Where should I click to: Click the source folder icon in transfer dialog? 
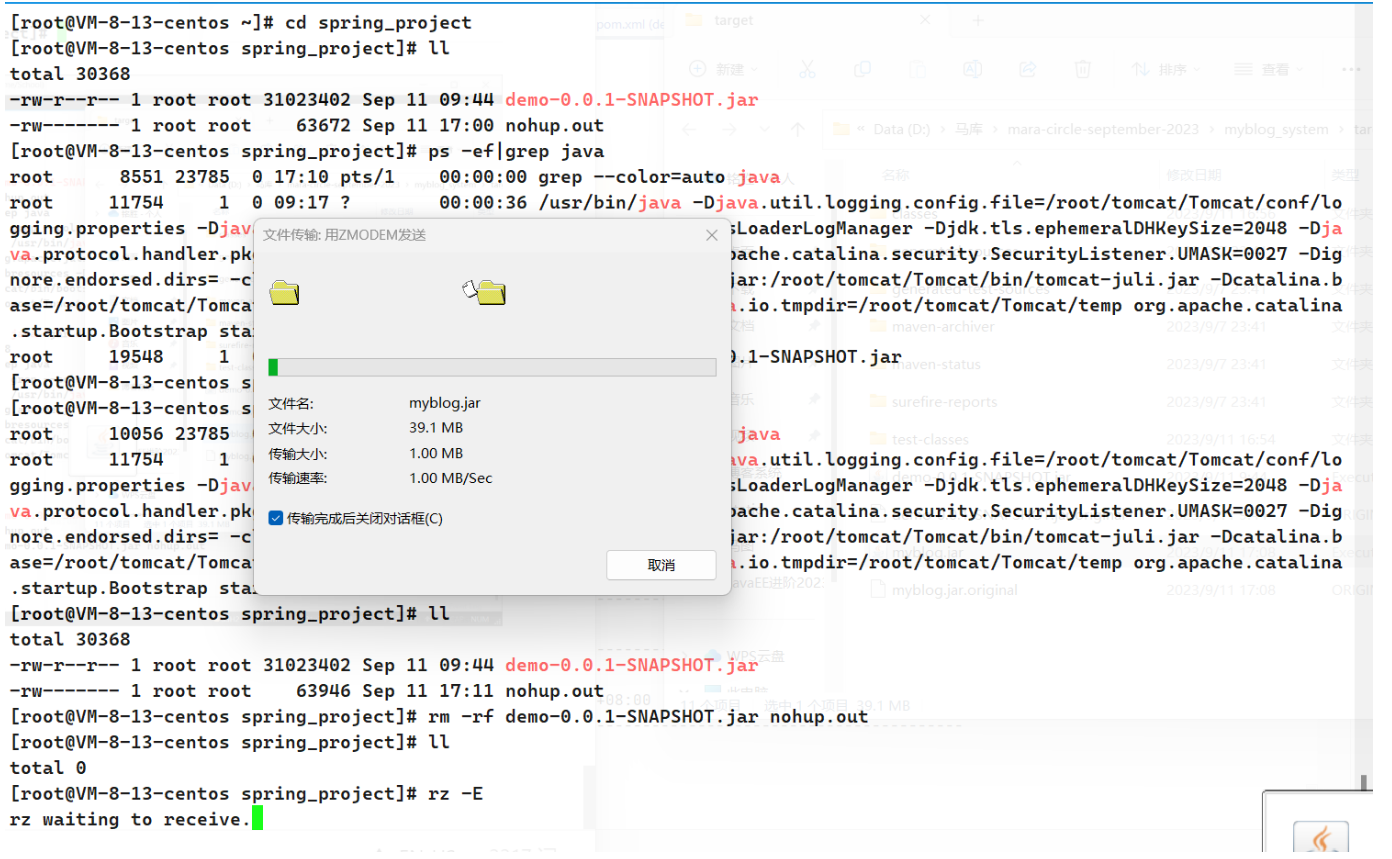[x=285, y=292]
